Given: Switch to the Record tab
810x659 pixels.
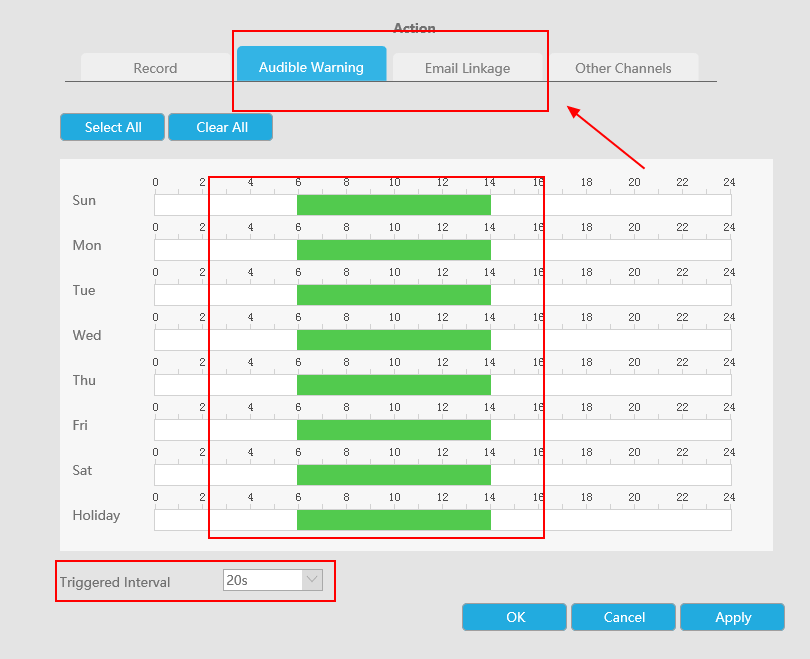Looking at the screenshot, I should (155, 68).
